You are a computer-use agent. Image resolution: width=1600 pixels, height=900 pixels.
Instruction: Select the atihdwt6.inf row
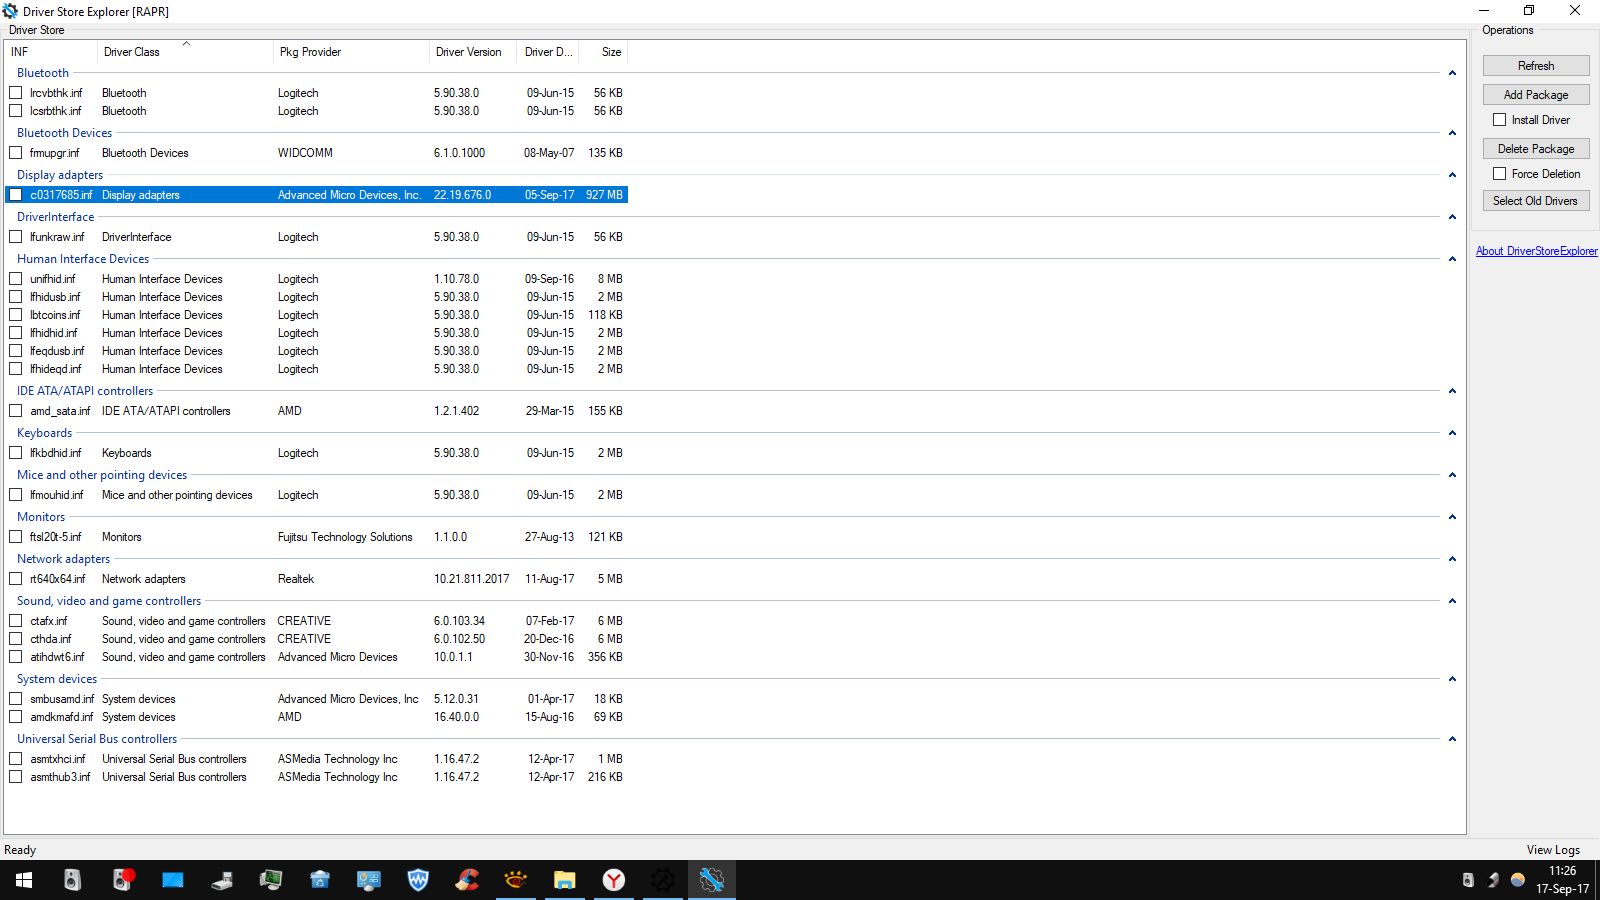point(316,657)
